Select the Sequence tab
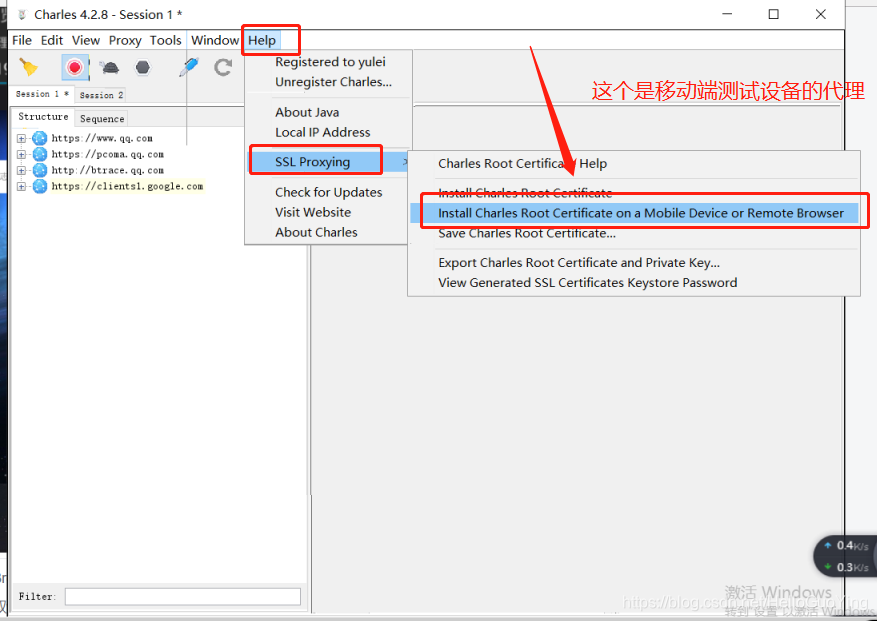 tap(102, 119)
